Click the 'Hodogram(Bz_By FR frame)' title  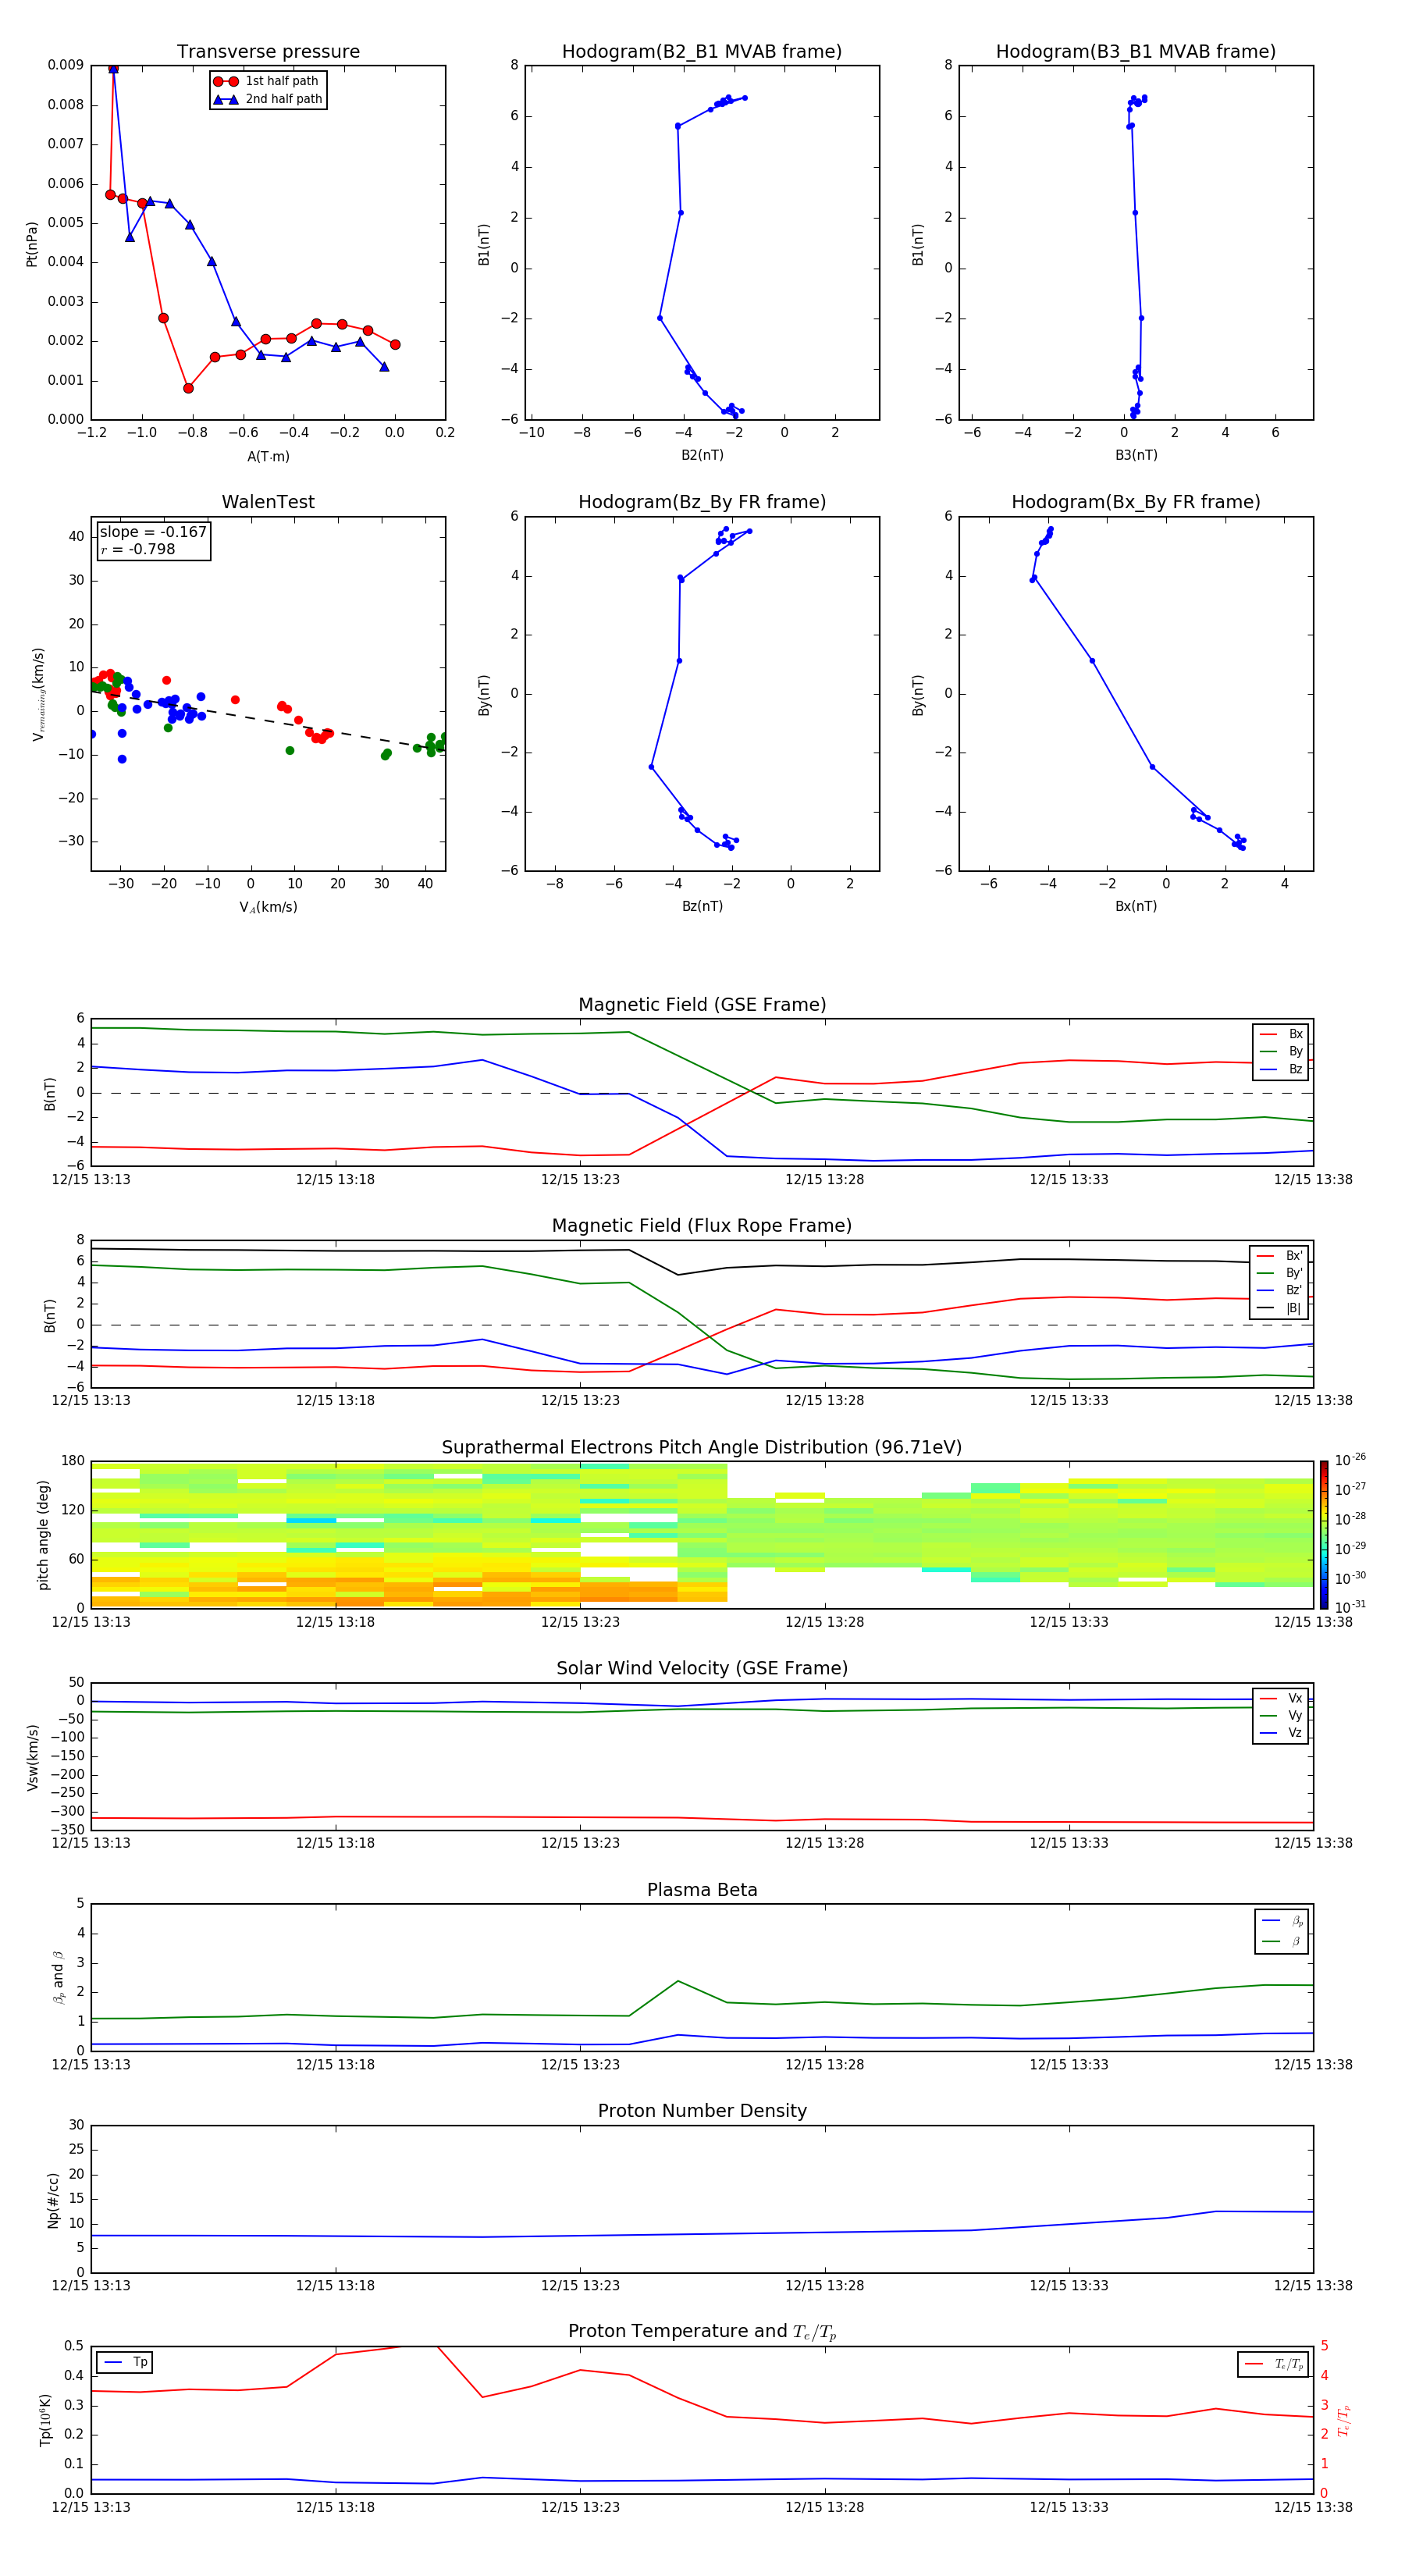[x=702, y=502]
